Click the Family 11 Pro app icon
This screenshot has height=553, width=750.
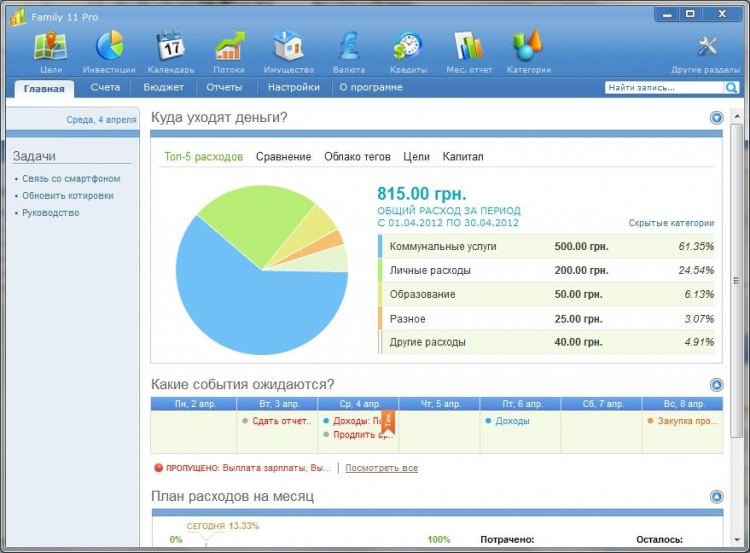coord(18,17)
